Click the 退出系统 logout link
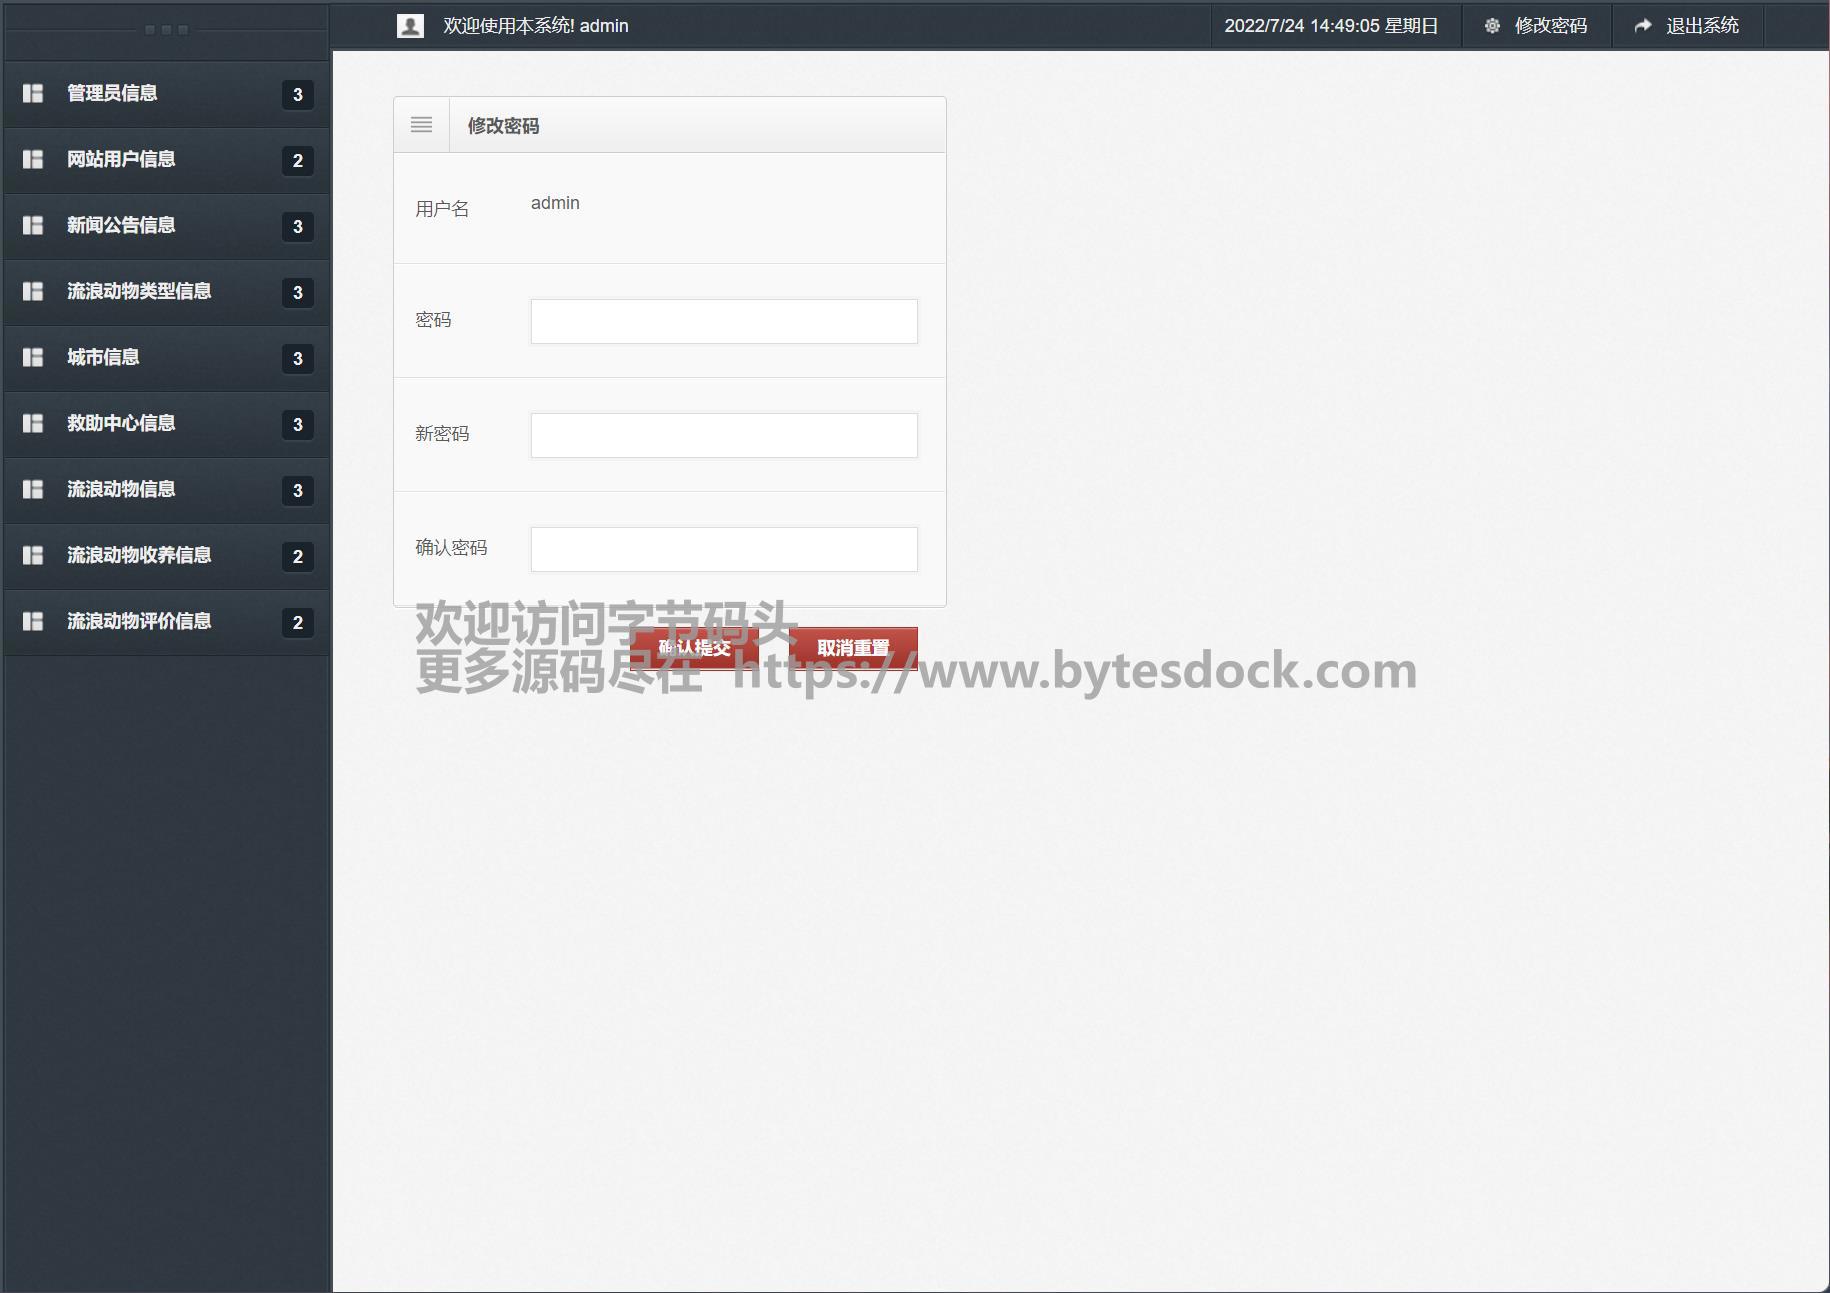The image size is (1830, 1293). click(x=1701, y=26)
